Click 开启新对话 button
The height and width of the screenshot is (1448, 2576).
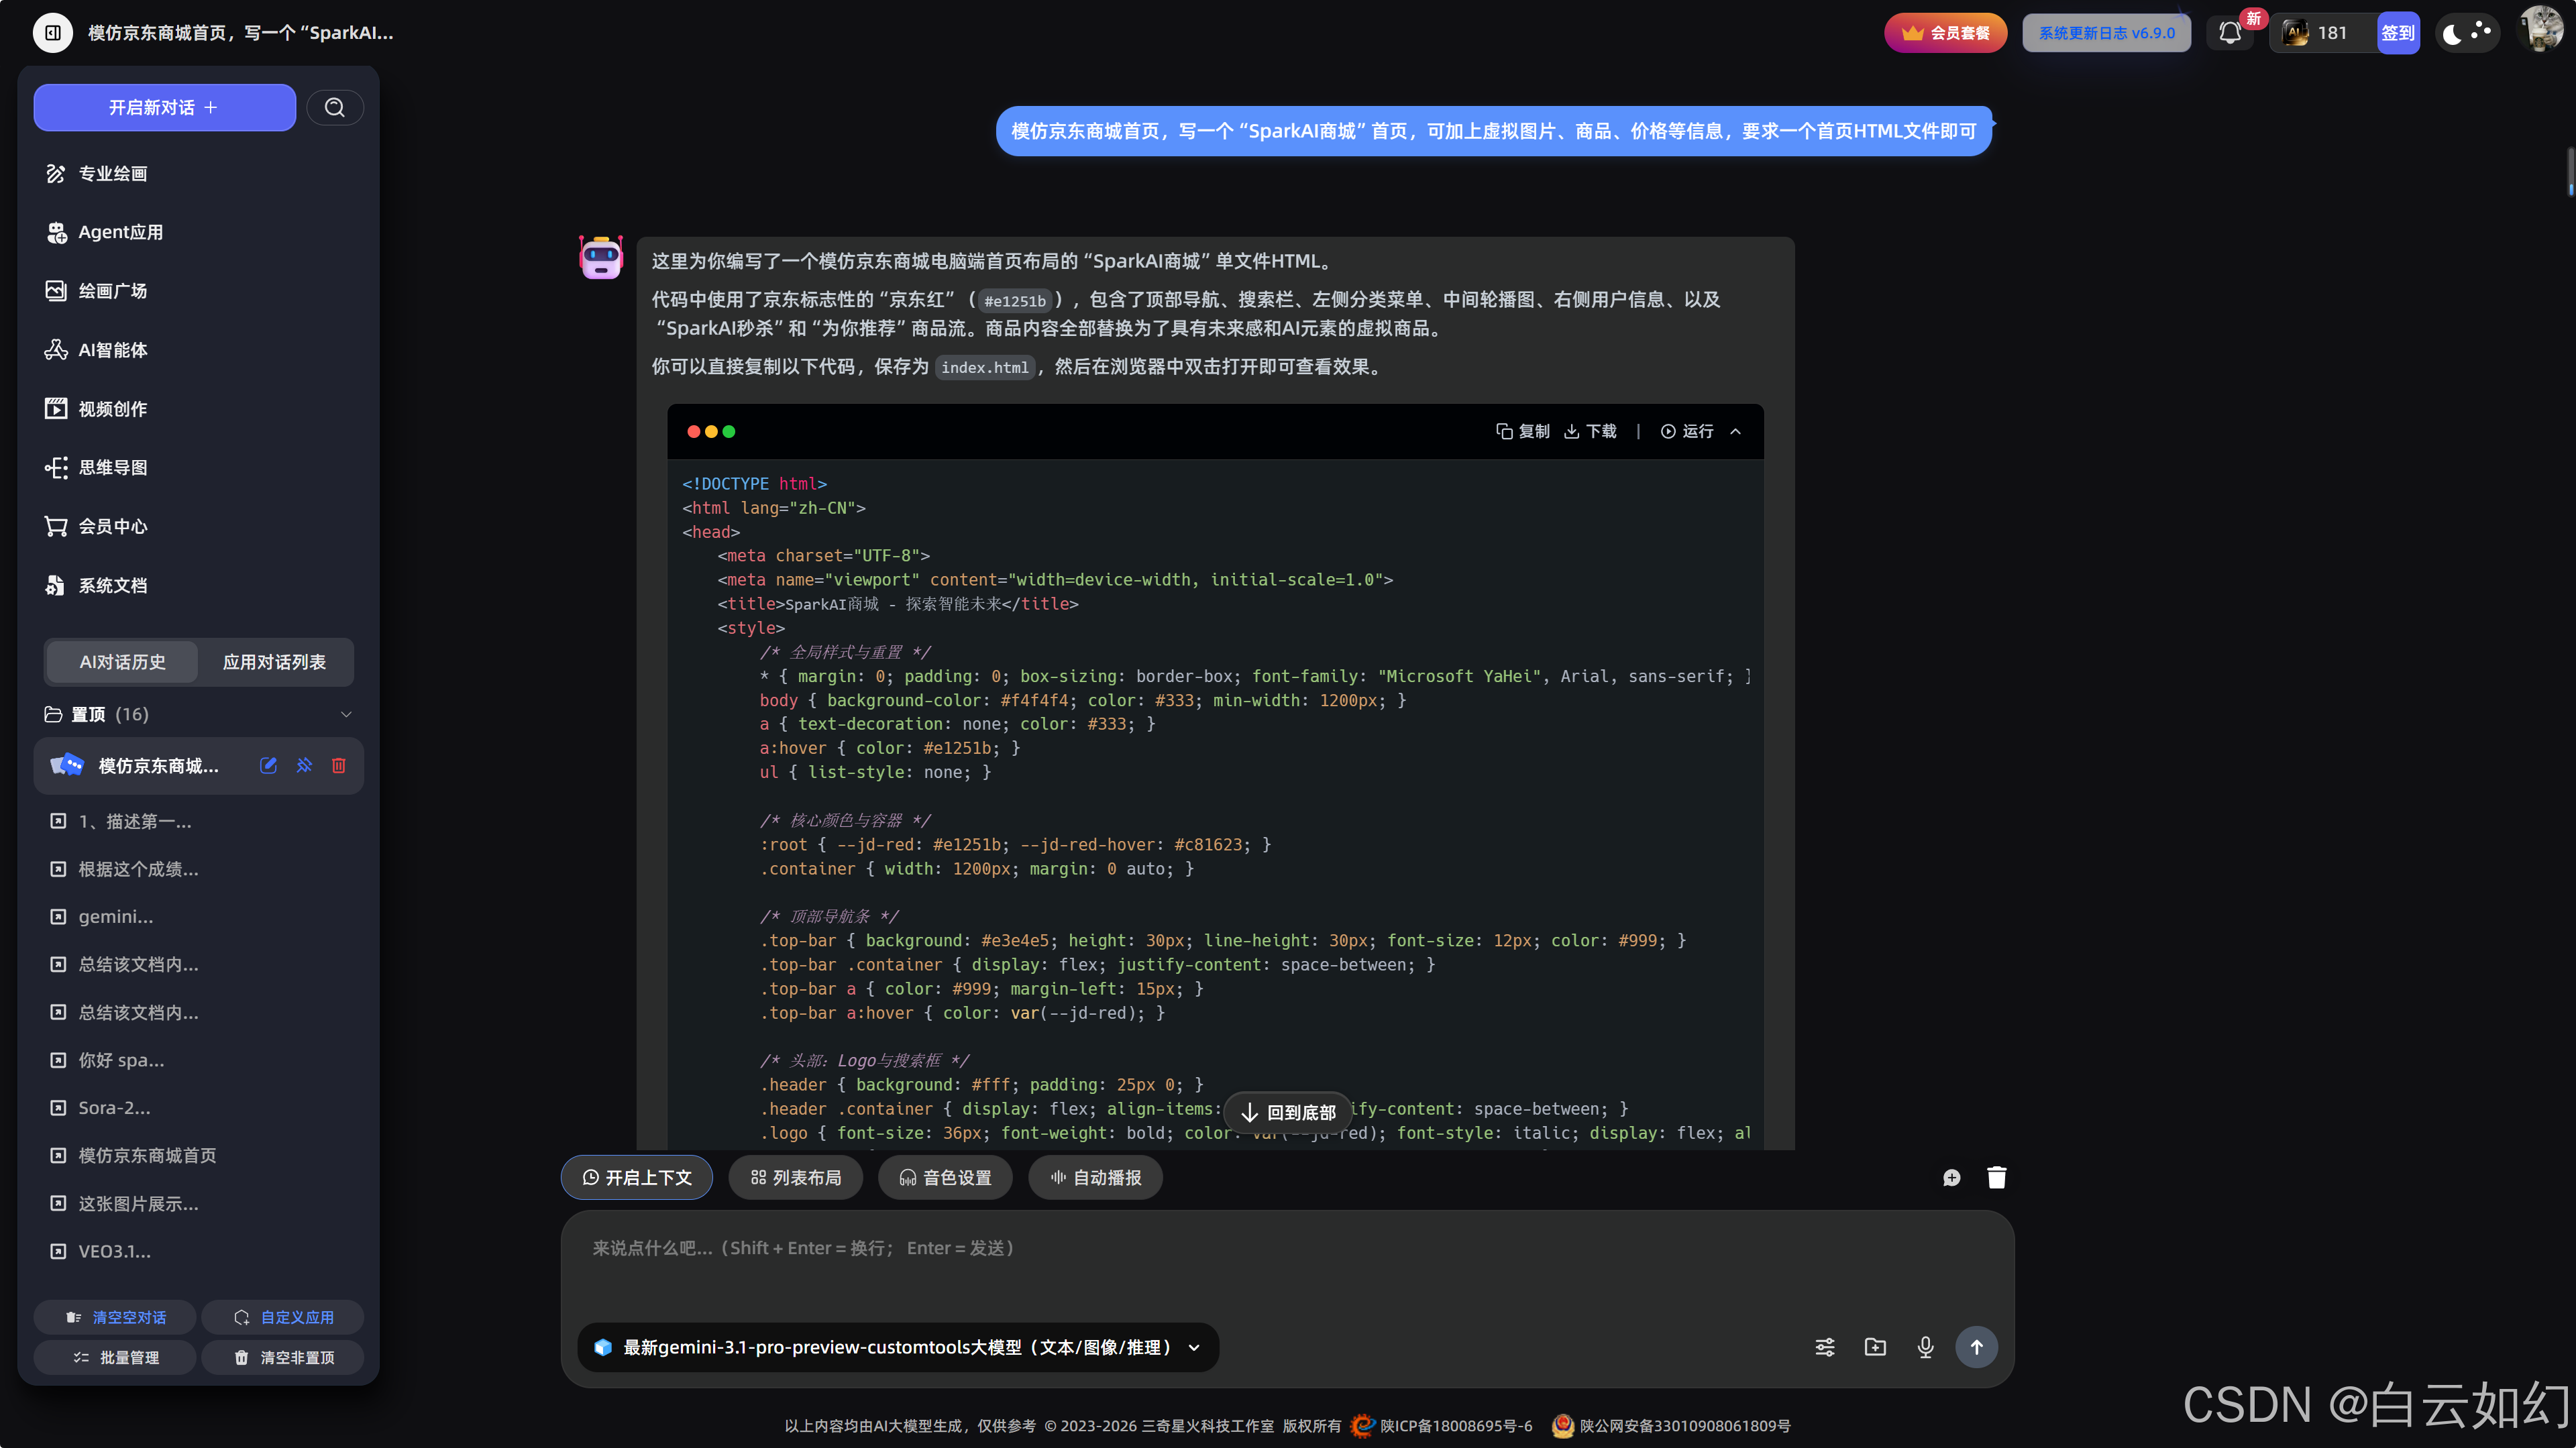click(x=164, y=107)
